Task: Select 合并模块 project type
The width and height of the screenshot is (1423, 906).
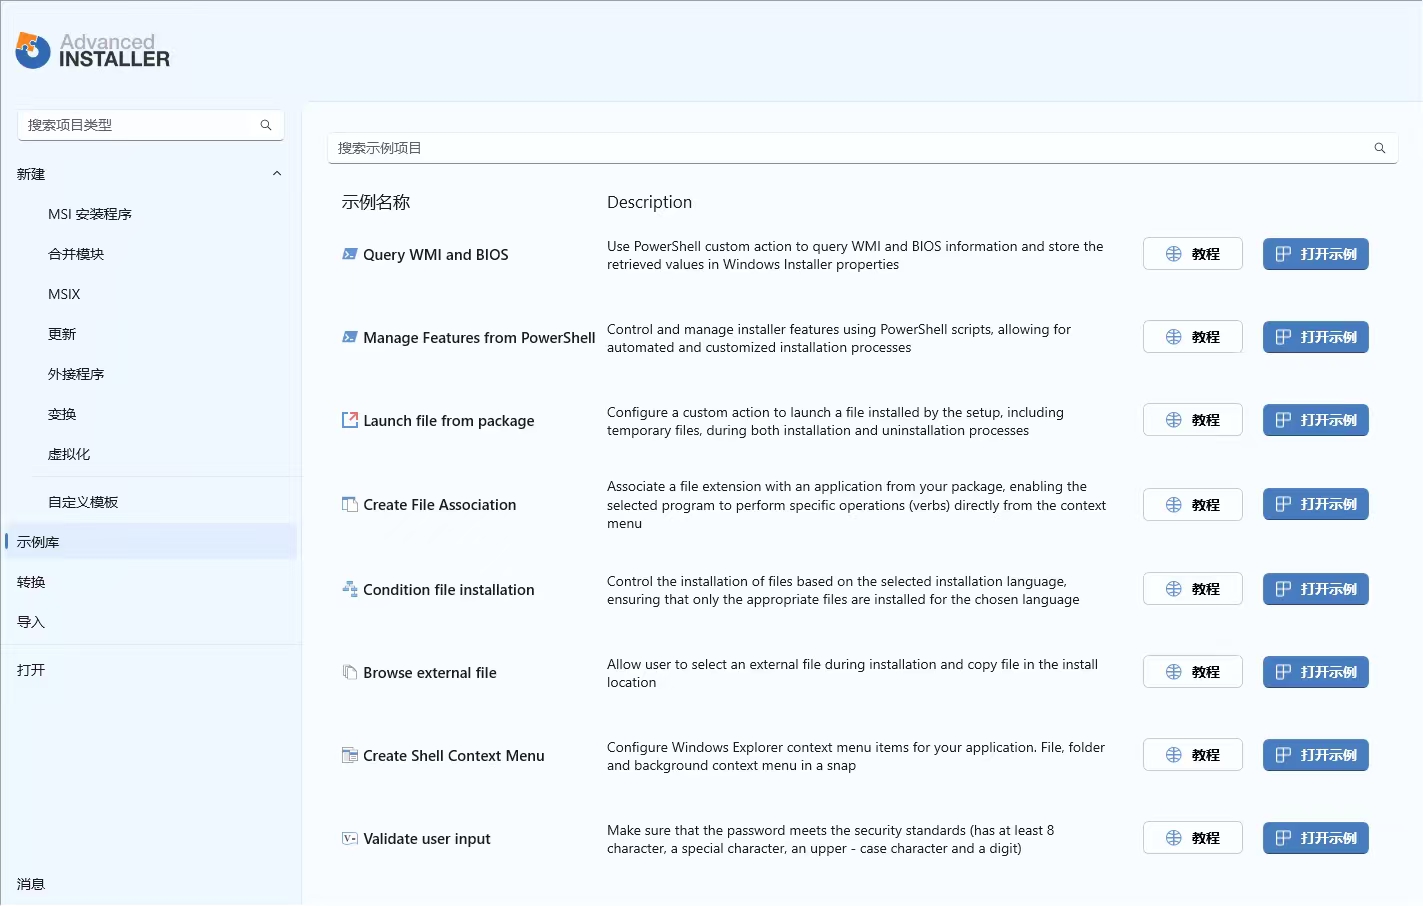Action: pyautogui.click(x=76, y=254)
